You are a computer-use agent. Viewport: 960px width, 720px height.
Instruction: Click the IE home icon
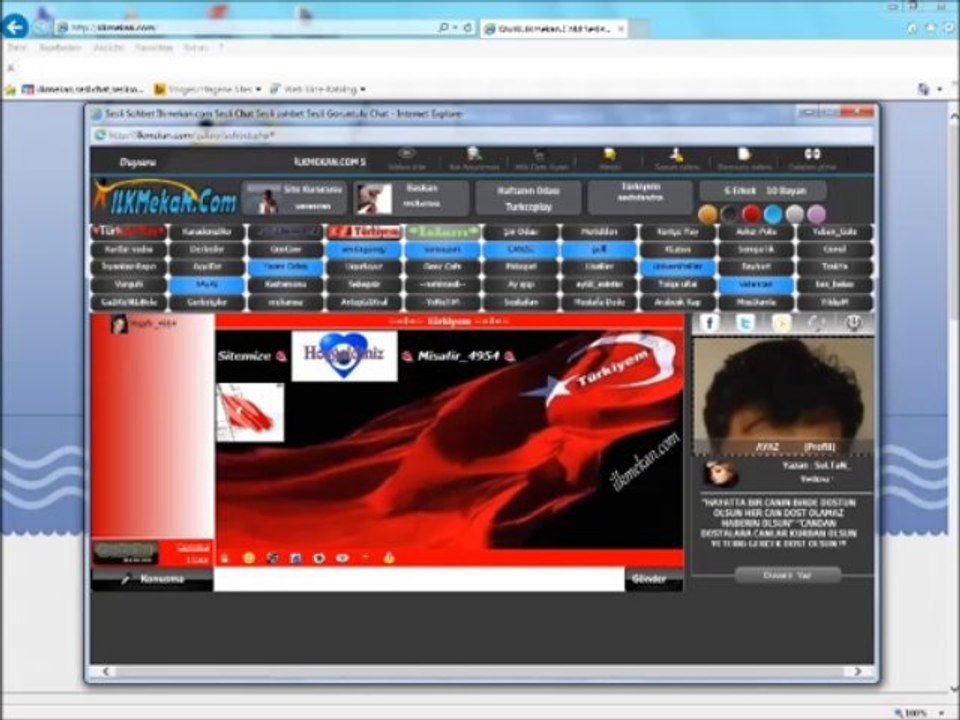click(x=912, y=28)
